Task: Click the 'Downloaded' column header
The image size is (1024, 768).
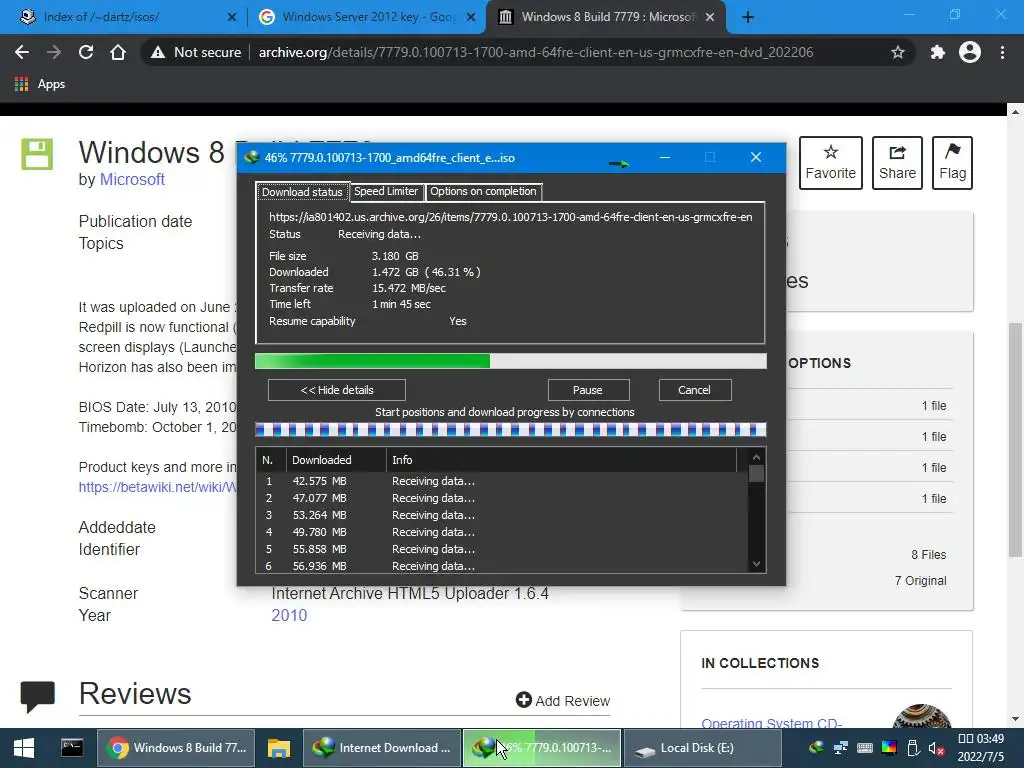Action: pyautogui.click(x=336, y=460)
